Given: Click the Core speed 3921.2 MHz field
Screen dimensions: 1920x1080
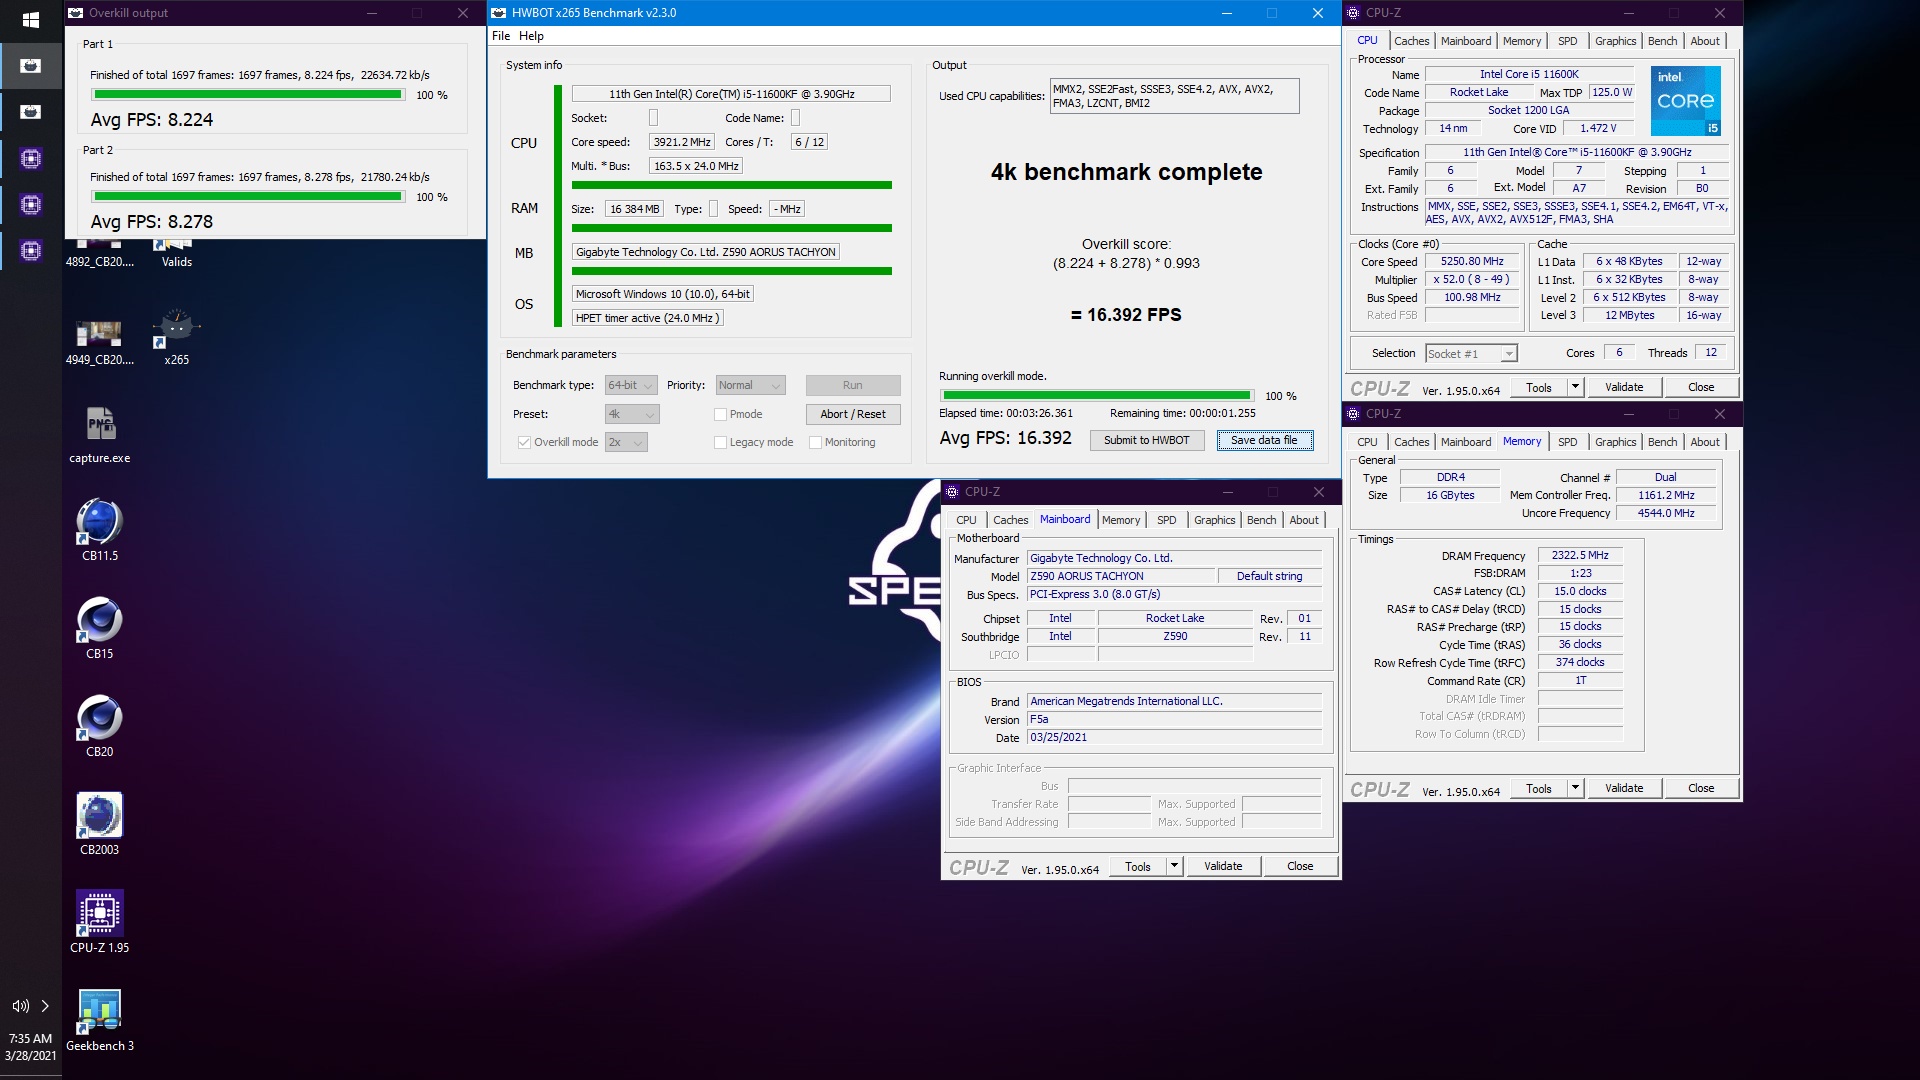Looking at the screenshot, I should coord(682,142).
